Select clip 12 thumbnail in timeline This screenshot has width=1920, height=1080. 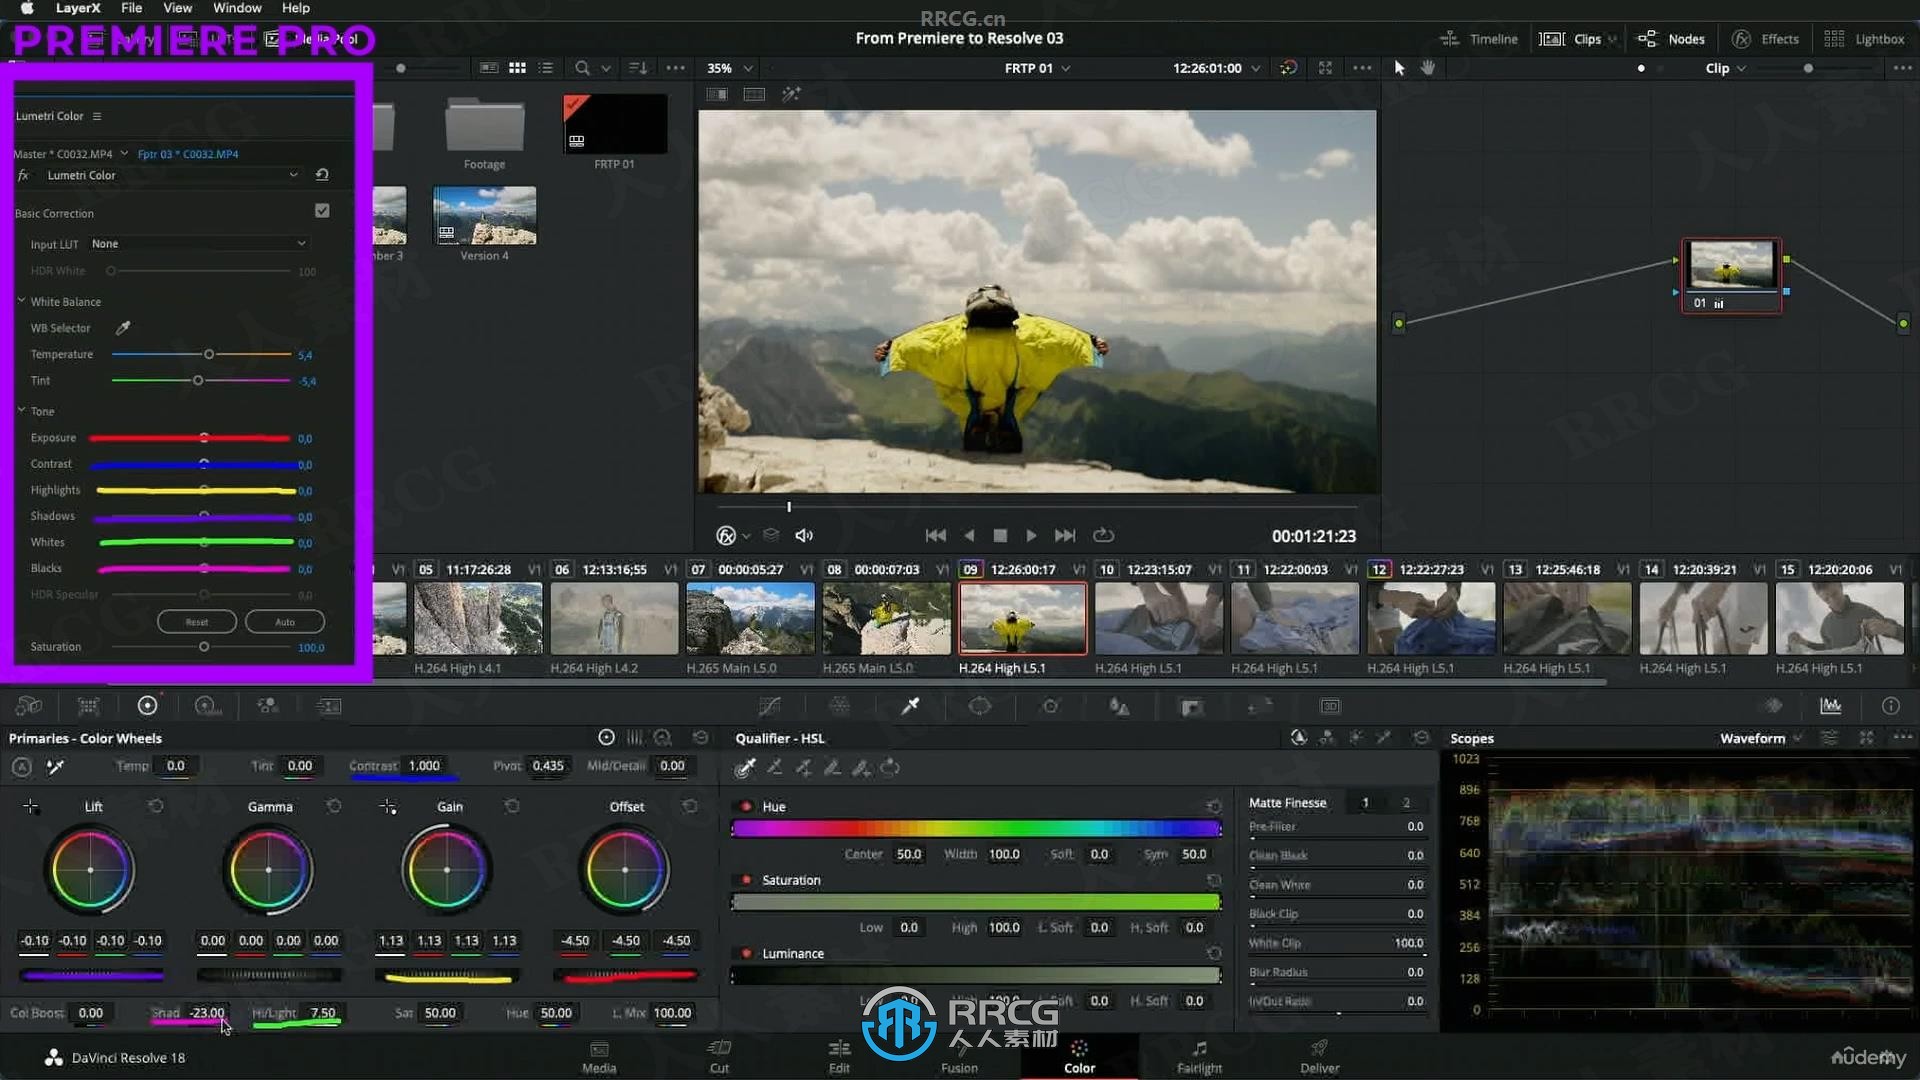(1431, 619)
